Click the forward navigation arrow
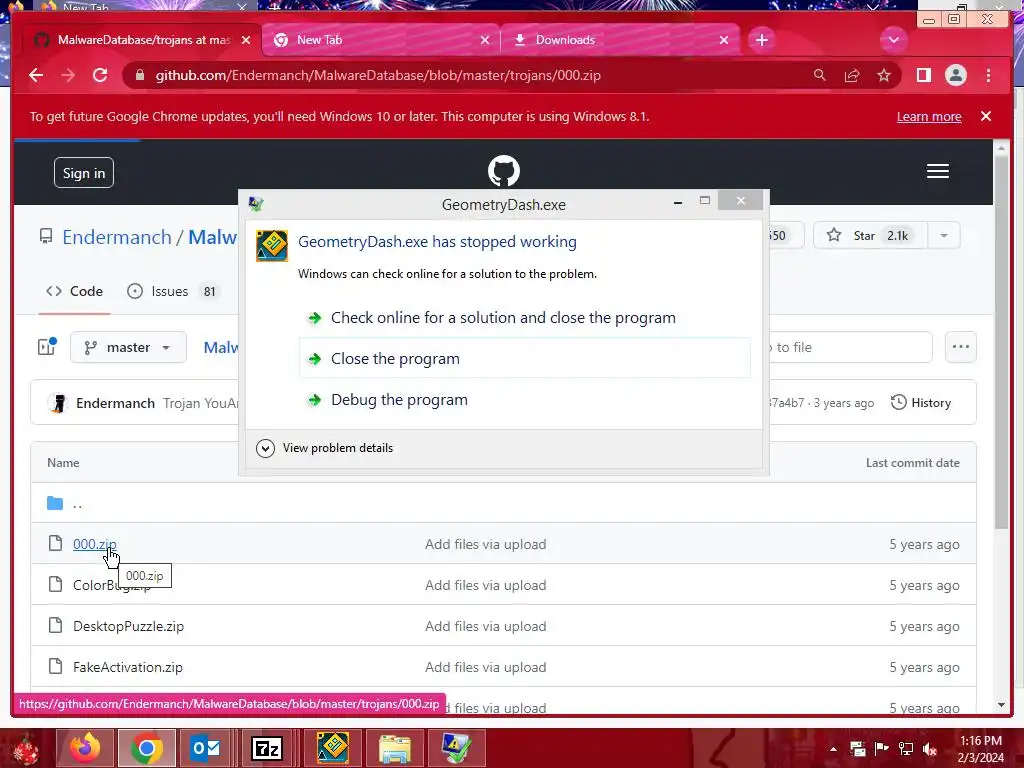 coord(68,75)
